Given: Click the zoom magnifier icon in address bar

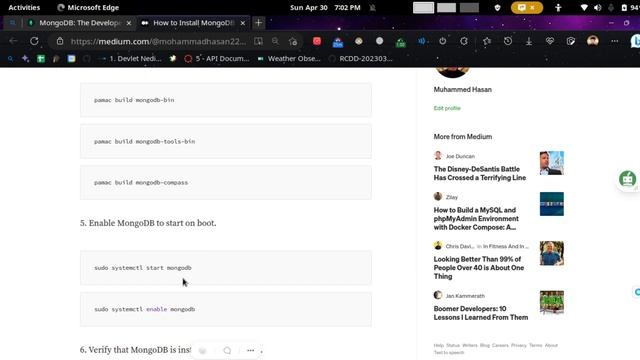Looking at the screenshot, I should click(276, 41).
